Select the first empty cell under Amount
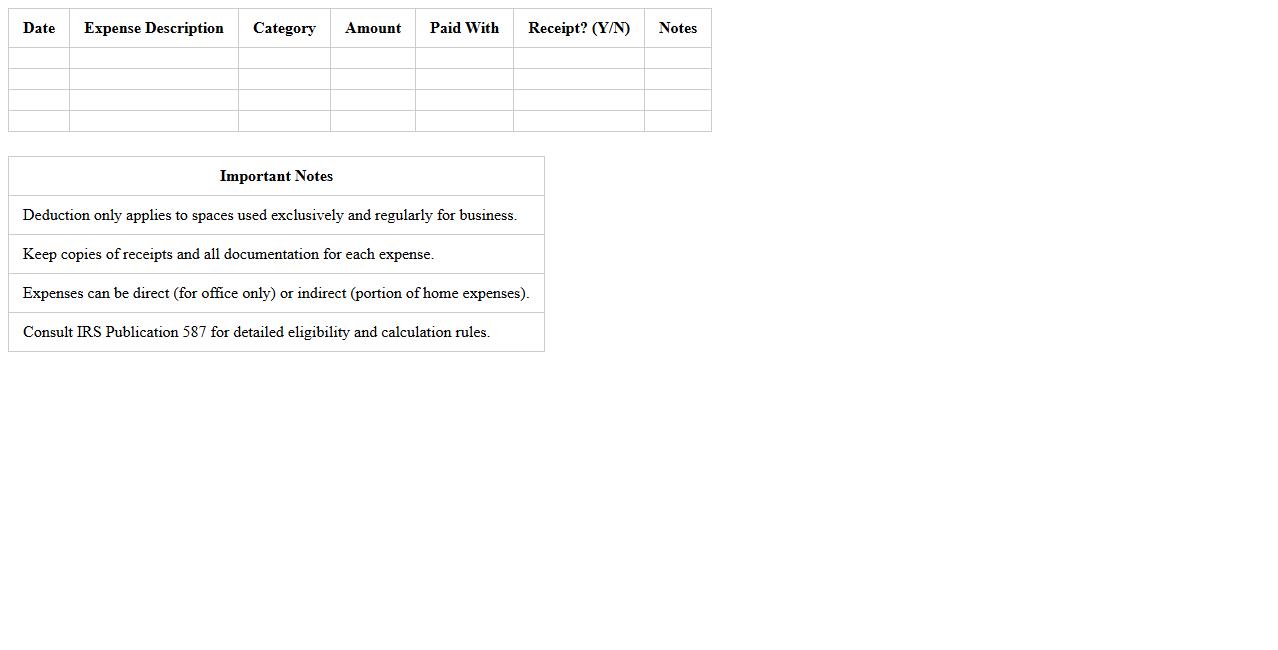1278x650 pixels. coord(373,58)
